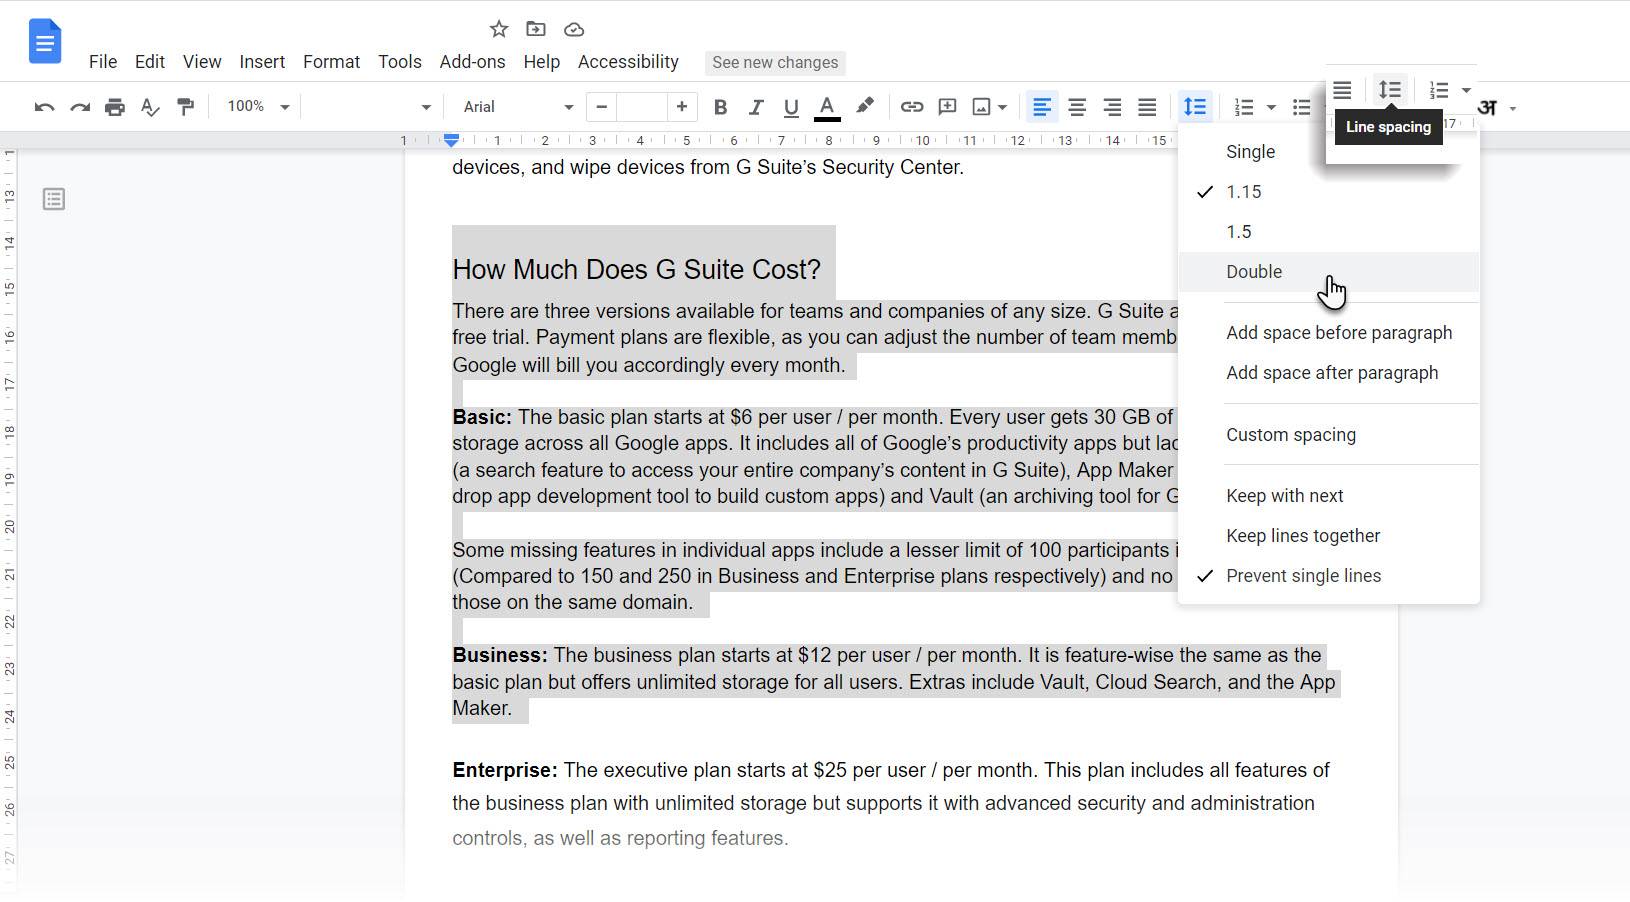Click the Undo arrow icon
This screenshot has height=902, width=1630.
pos(44,107)
